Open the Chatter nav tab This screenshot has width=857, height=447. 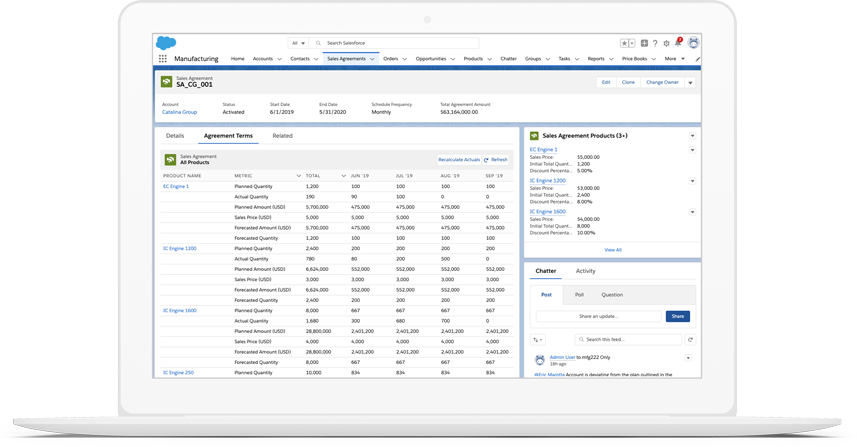coord(508,58)
